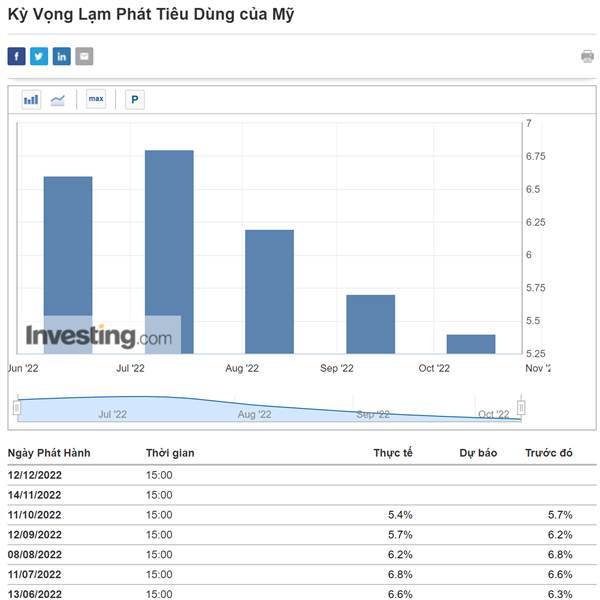Click the 12/12/2022 release date row
600x600 pixels.
pyautogui.click(x=35, y=474)
